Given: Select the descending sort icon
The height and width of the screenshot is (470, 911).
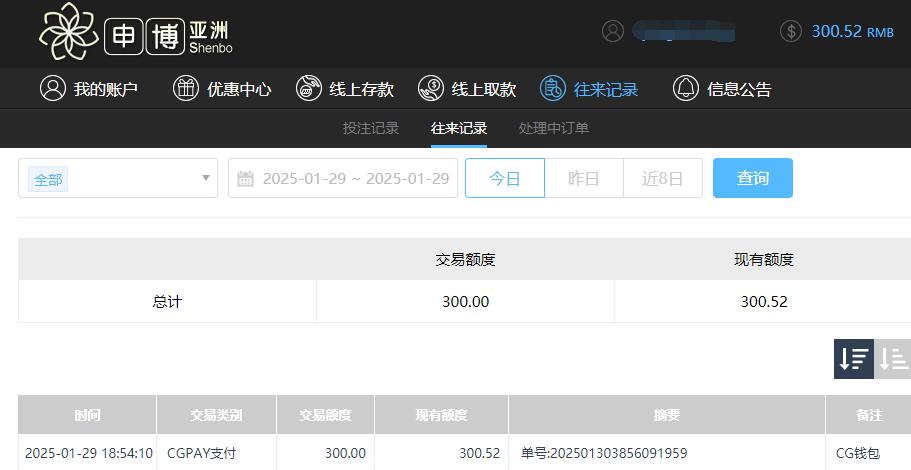Looking at the screenshot, I should point(854,359).
